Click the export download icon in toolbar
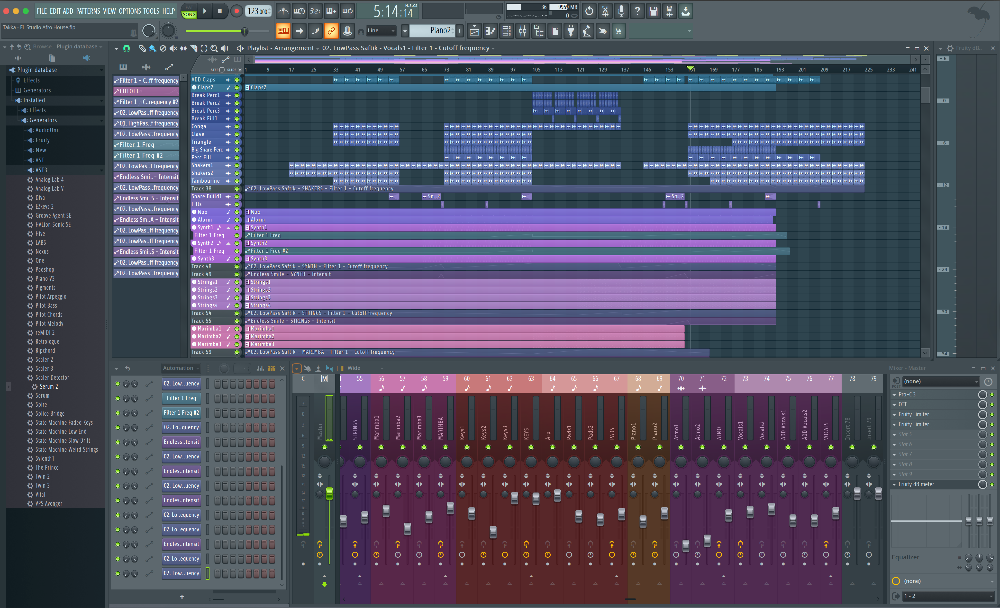 pos(686,11)
